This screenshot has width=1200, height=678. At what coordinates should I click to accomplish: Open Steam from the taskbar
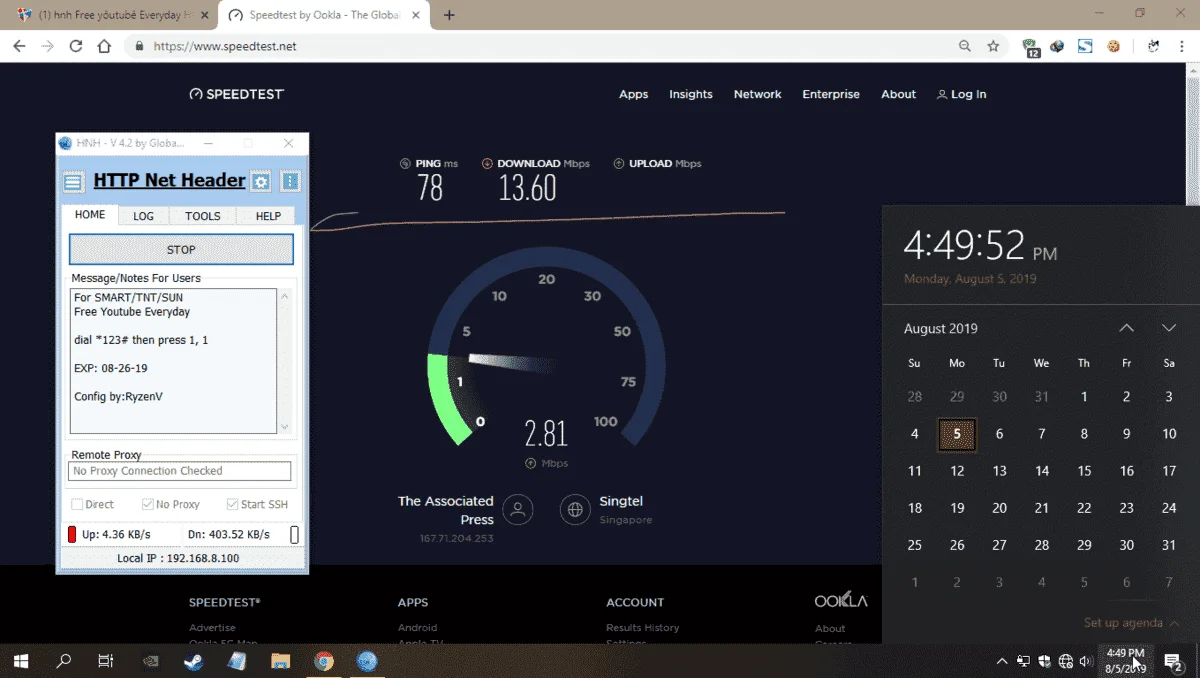[x=193, y=661]
